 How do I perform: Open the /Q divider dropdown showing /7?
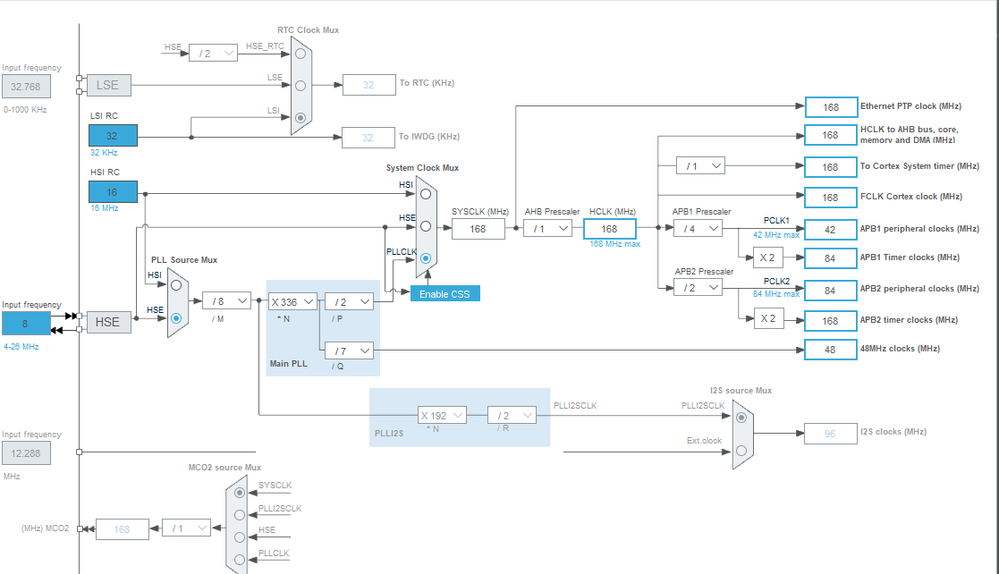[x=349, y=351]
